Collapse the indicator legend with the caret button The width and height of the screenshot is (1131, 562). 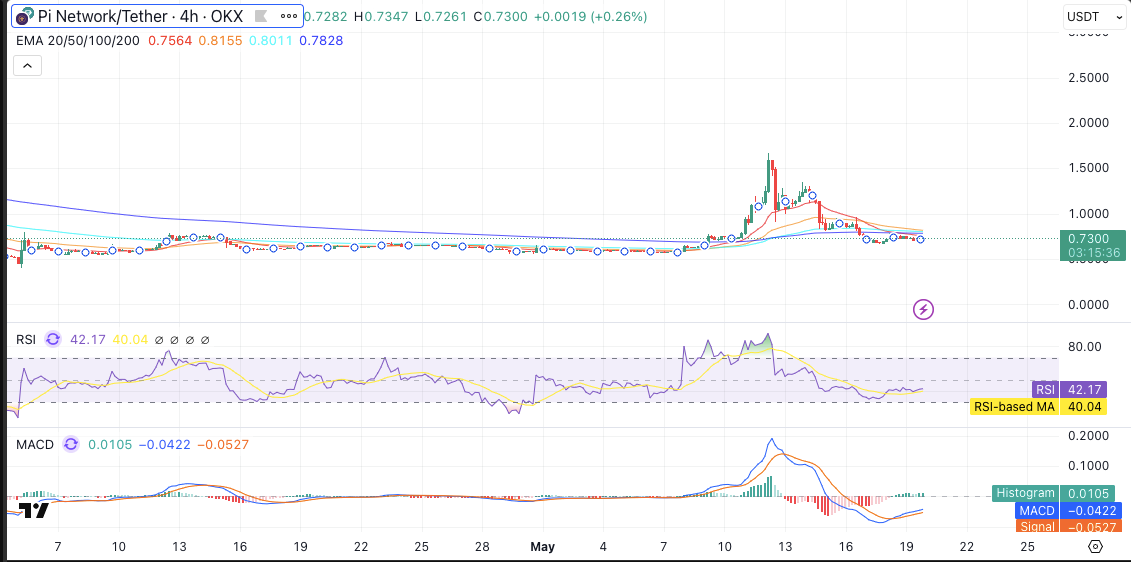tap(27, 66)
